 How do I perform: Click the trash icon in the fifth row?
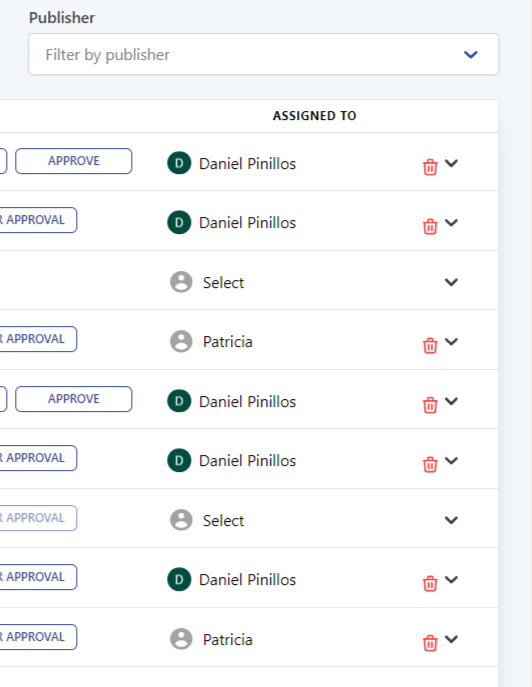(430, 405)
